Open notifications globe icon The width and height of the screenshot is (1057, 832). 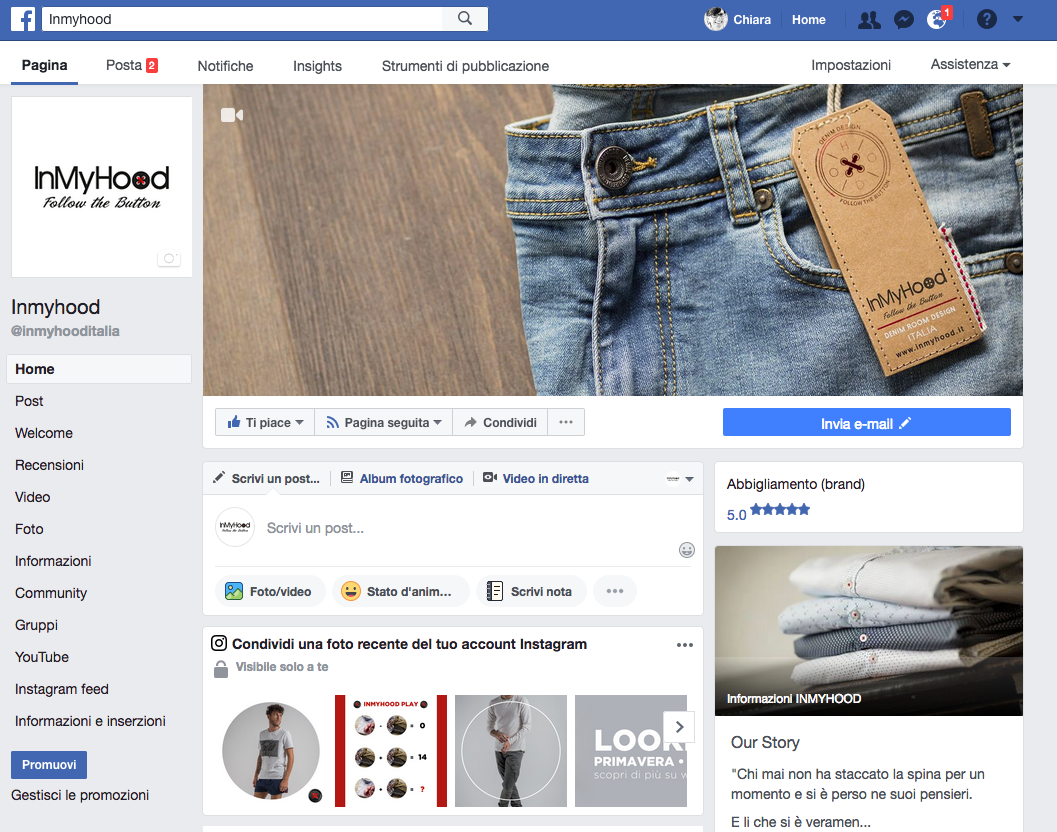[936, 20]
